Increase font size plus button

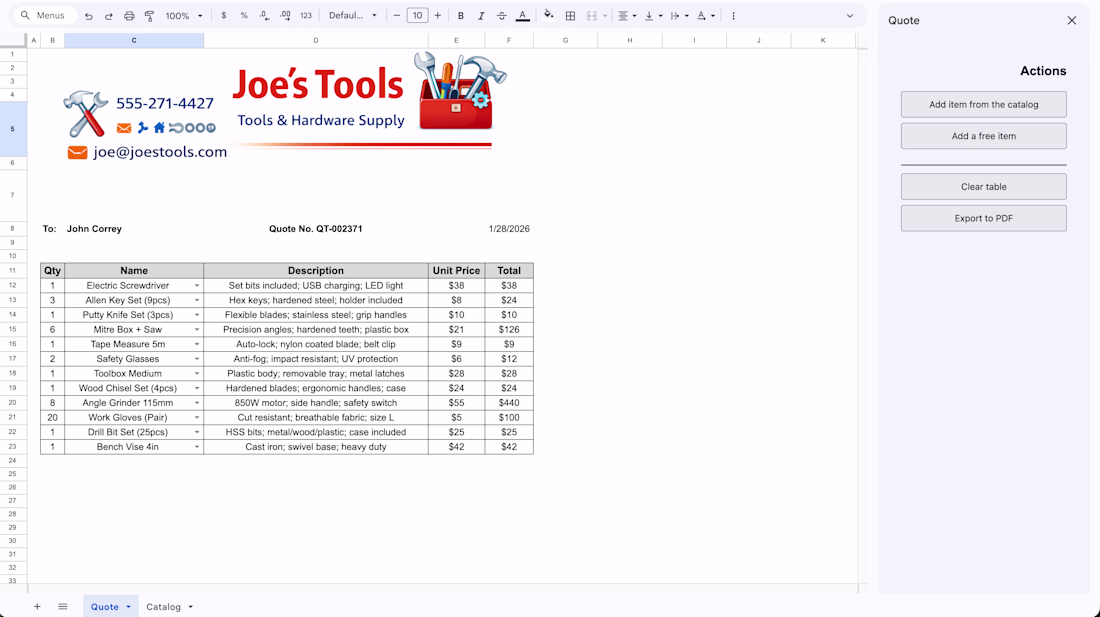click(x=438, y=15)
